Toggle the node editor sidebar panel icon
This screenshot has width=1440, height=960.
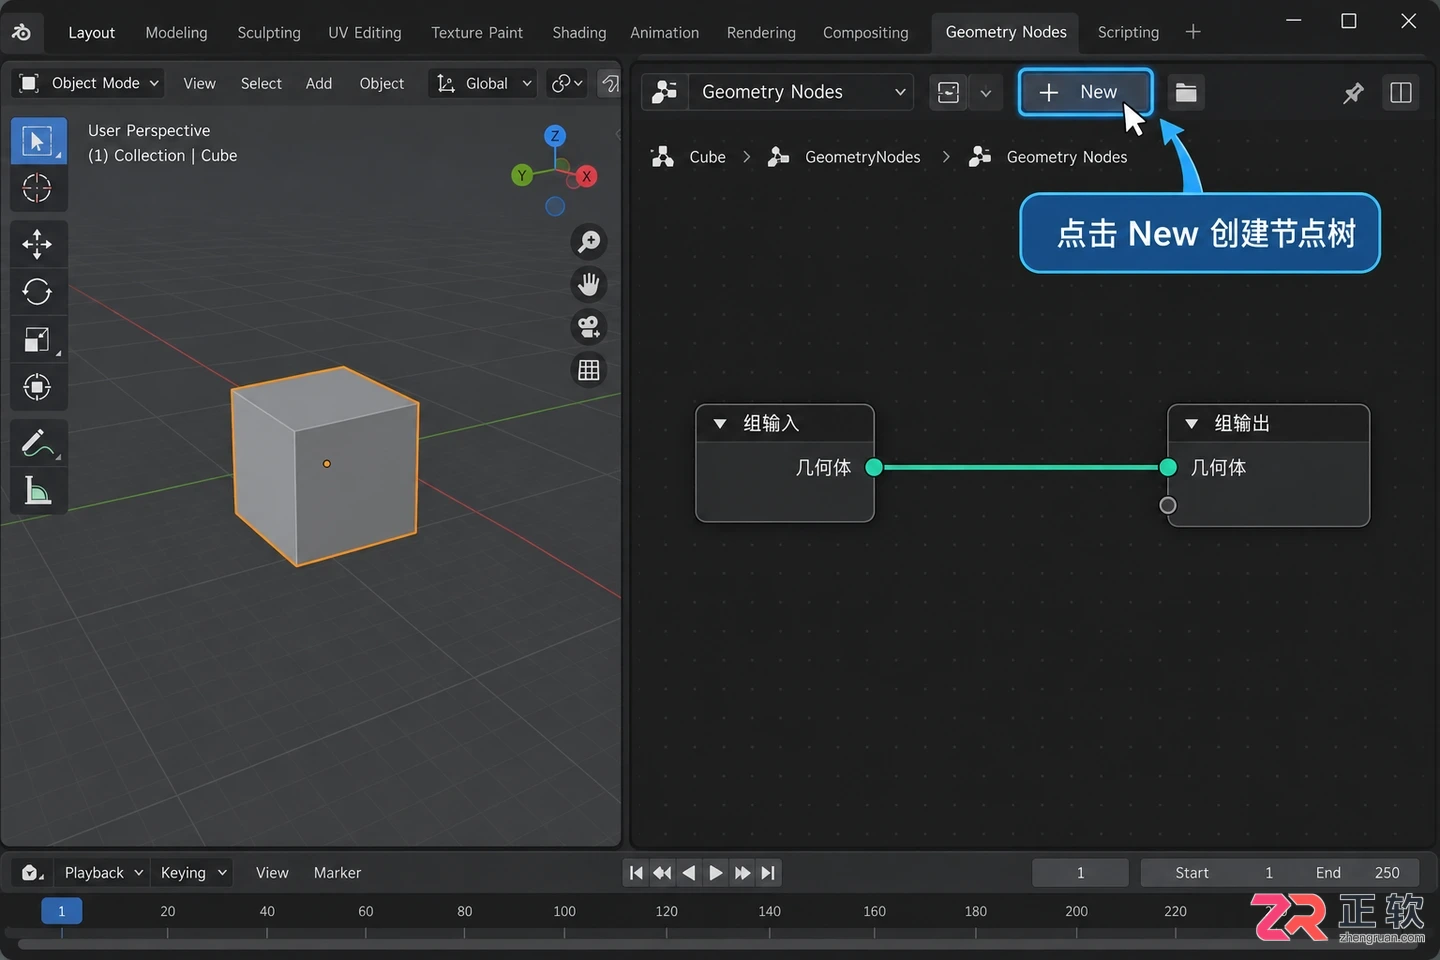coord(1401,93)
